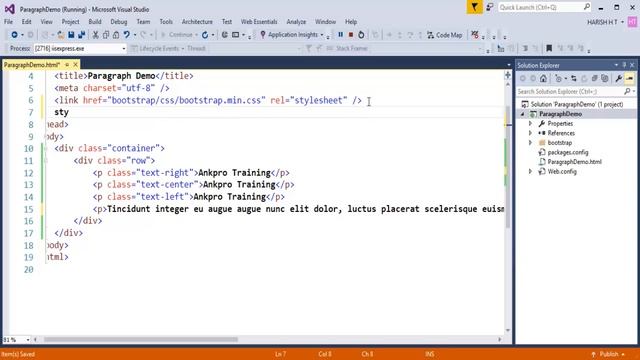Pause debugging with Break All icon
This screenshot has width=640, height=360.
(340, 35)
